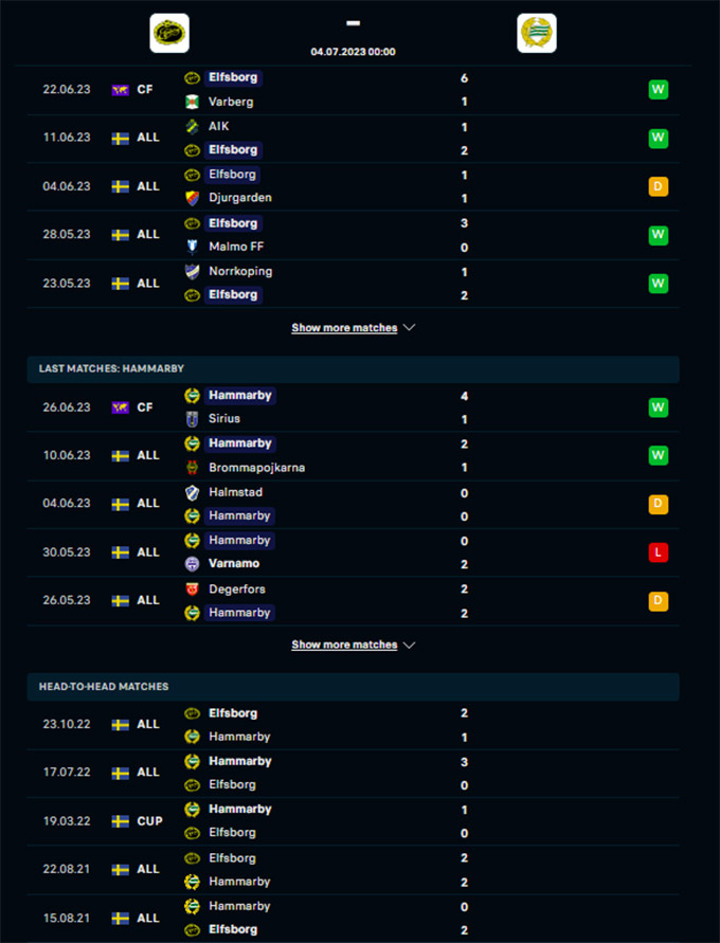Click the Varberg club crest icon

pos(192,102)
